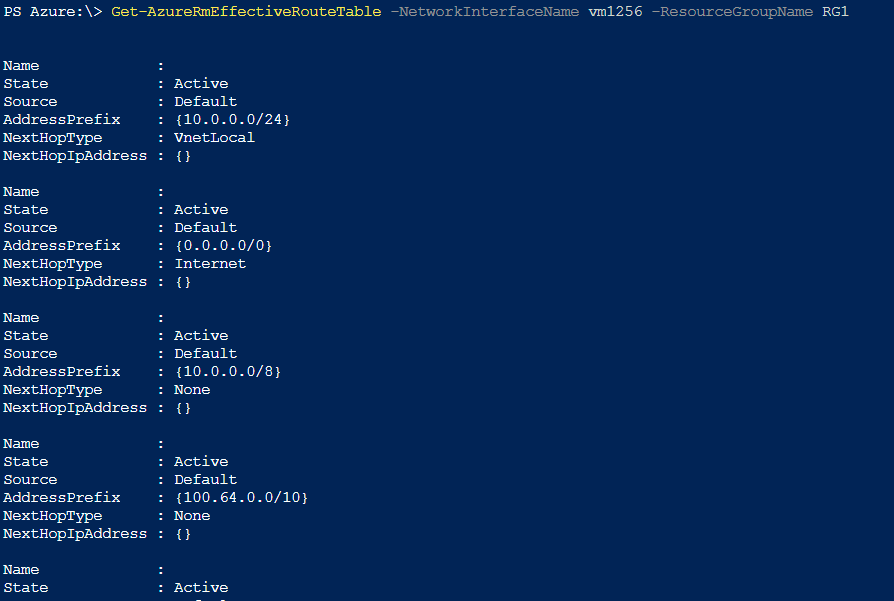The width and height of the screenshot is (894, 601).
Task: Click the PS Azure:\> prompt
Action: click(x=52, y=11)
